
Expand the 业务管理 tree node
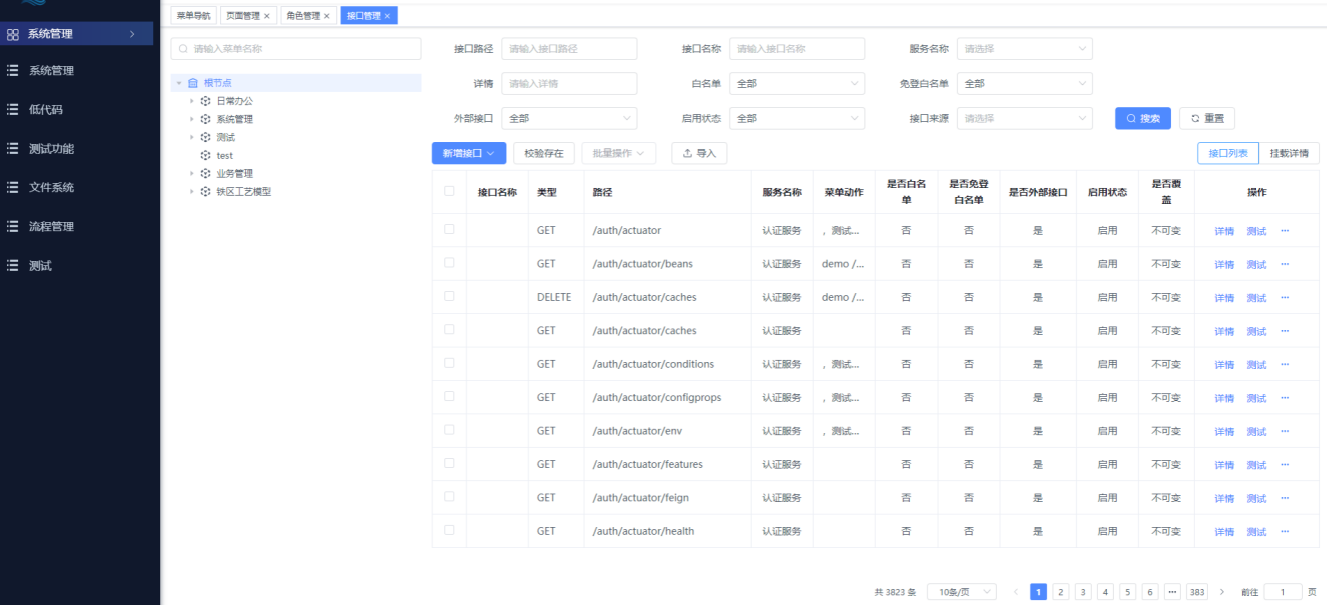point(192,173)
